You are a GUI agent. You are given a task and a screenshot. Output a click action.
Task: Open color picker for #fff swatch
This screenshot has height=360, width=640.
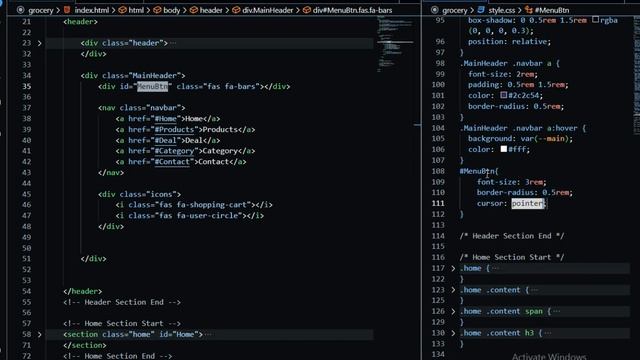point(504,149)
